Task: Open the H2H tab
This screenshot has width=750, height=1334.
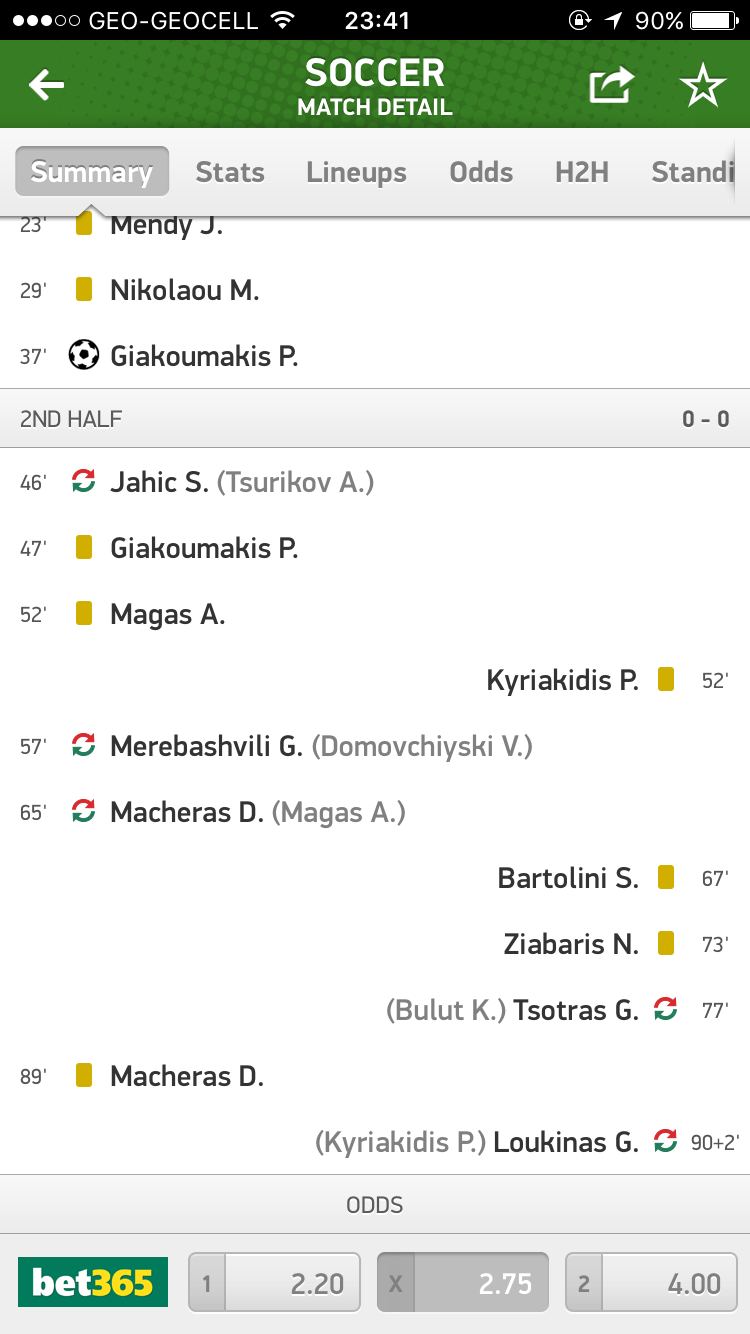Action: (582, 172)
